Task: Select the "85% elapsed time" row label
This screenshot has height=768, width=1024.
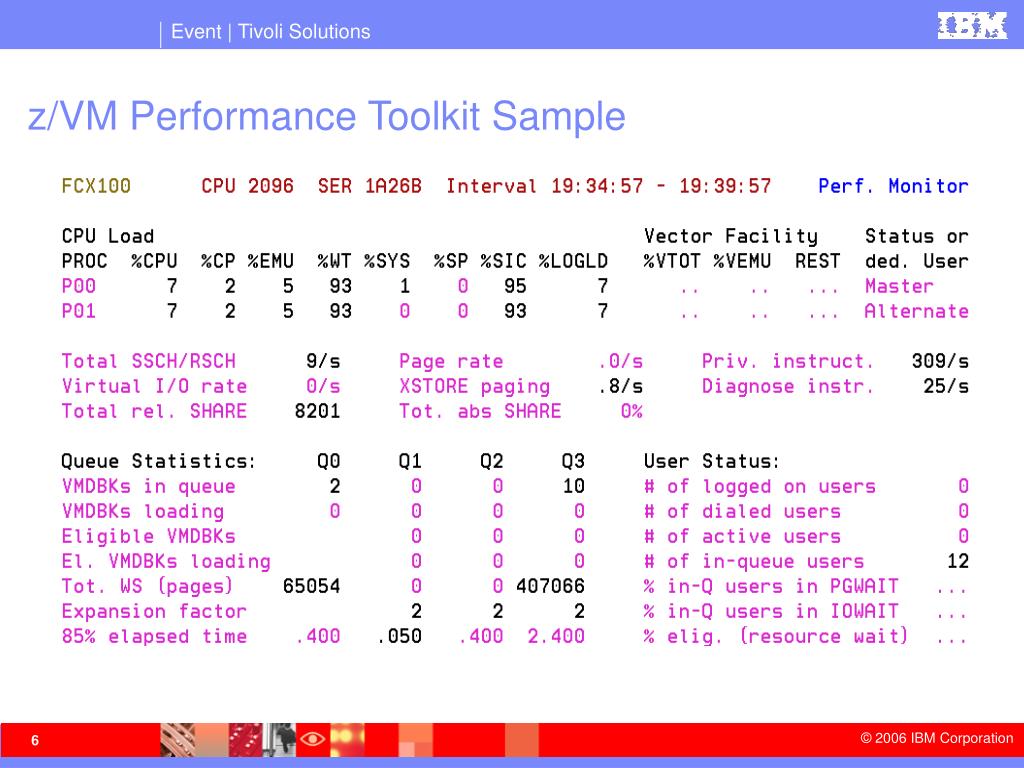Action: pyautogui.click(x=154, y=636)
